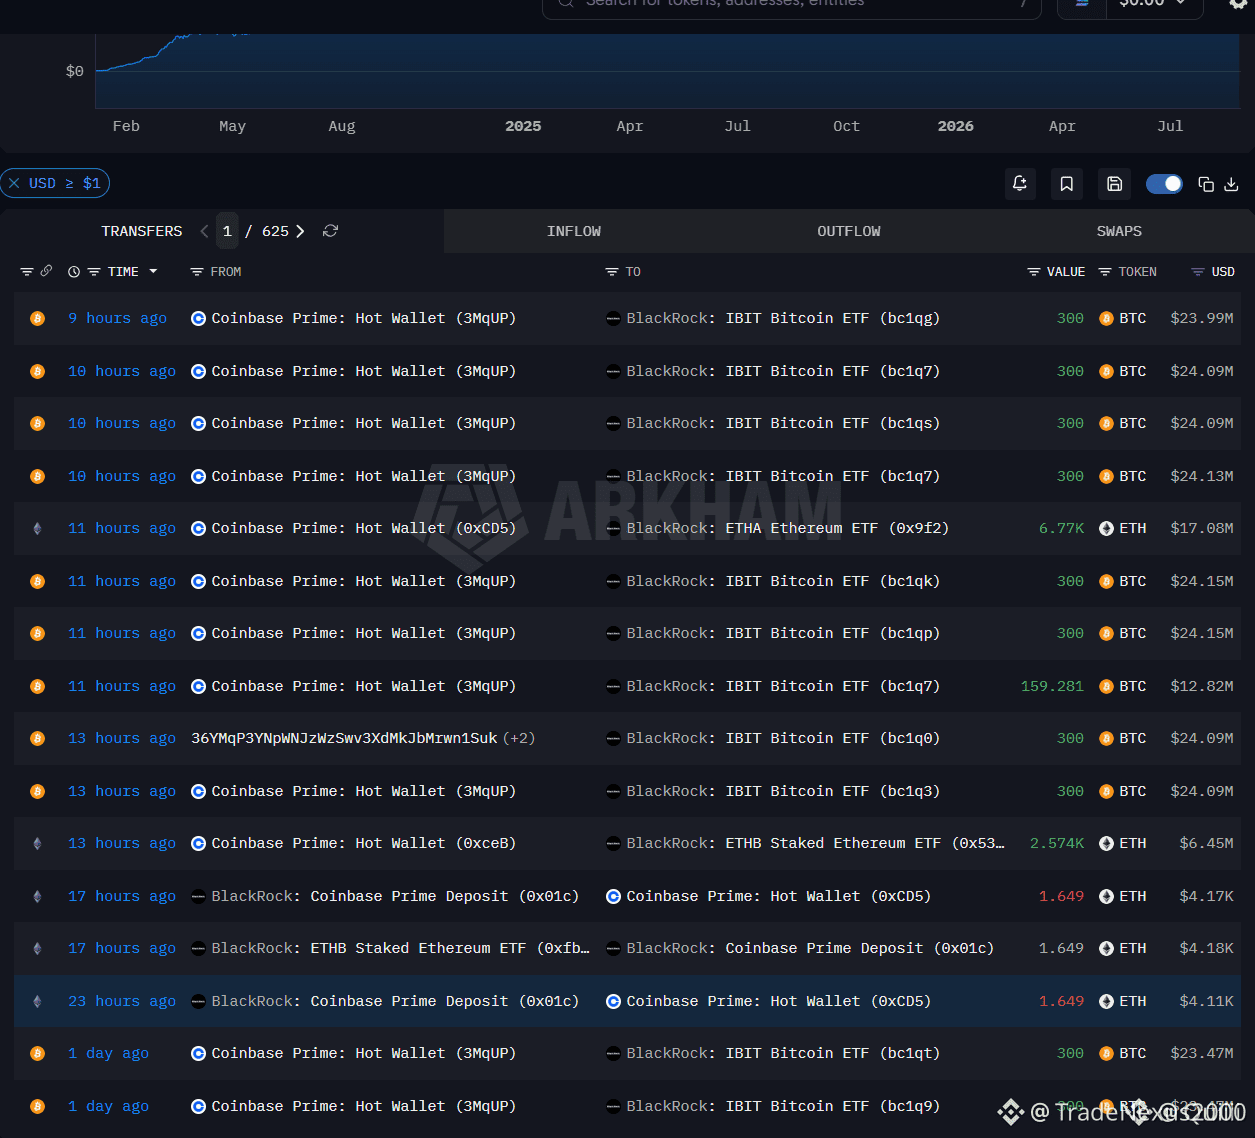Screen dimensions: 1255x1138
Task: Toggle the blue switch in the toolbar
Action: click(1164, 184)
